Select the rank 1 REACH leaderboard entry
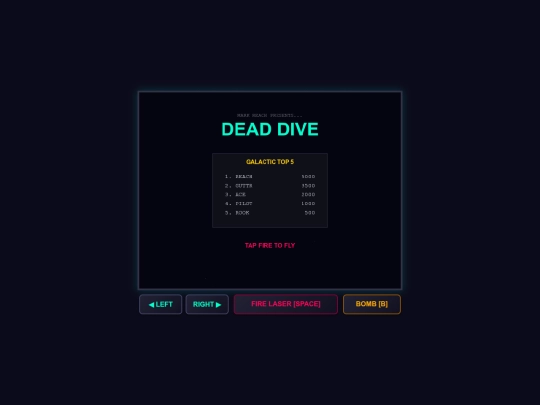The height and width of the screenshot is (405, 540). point(270,177)
